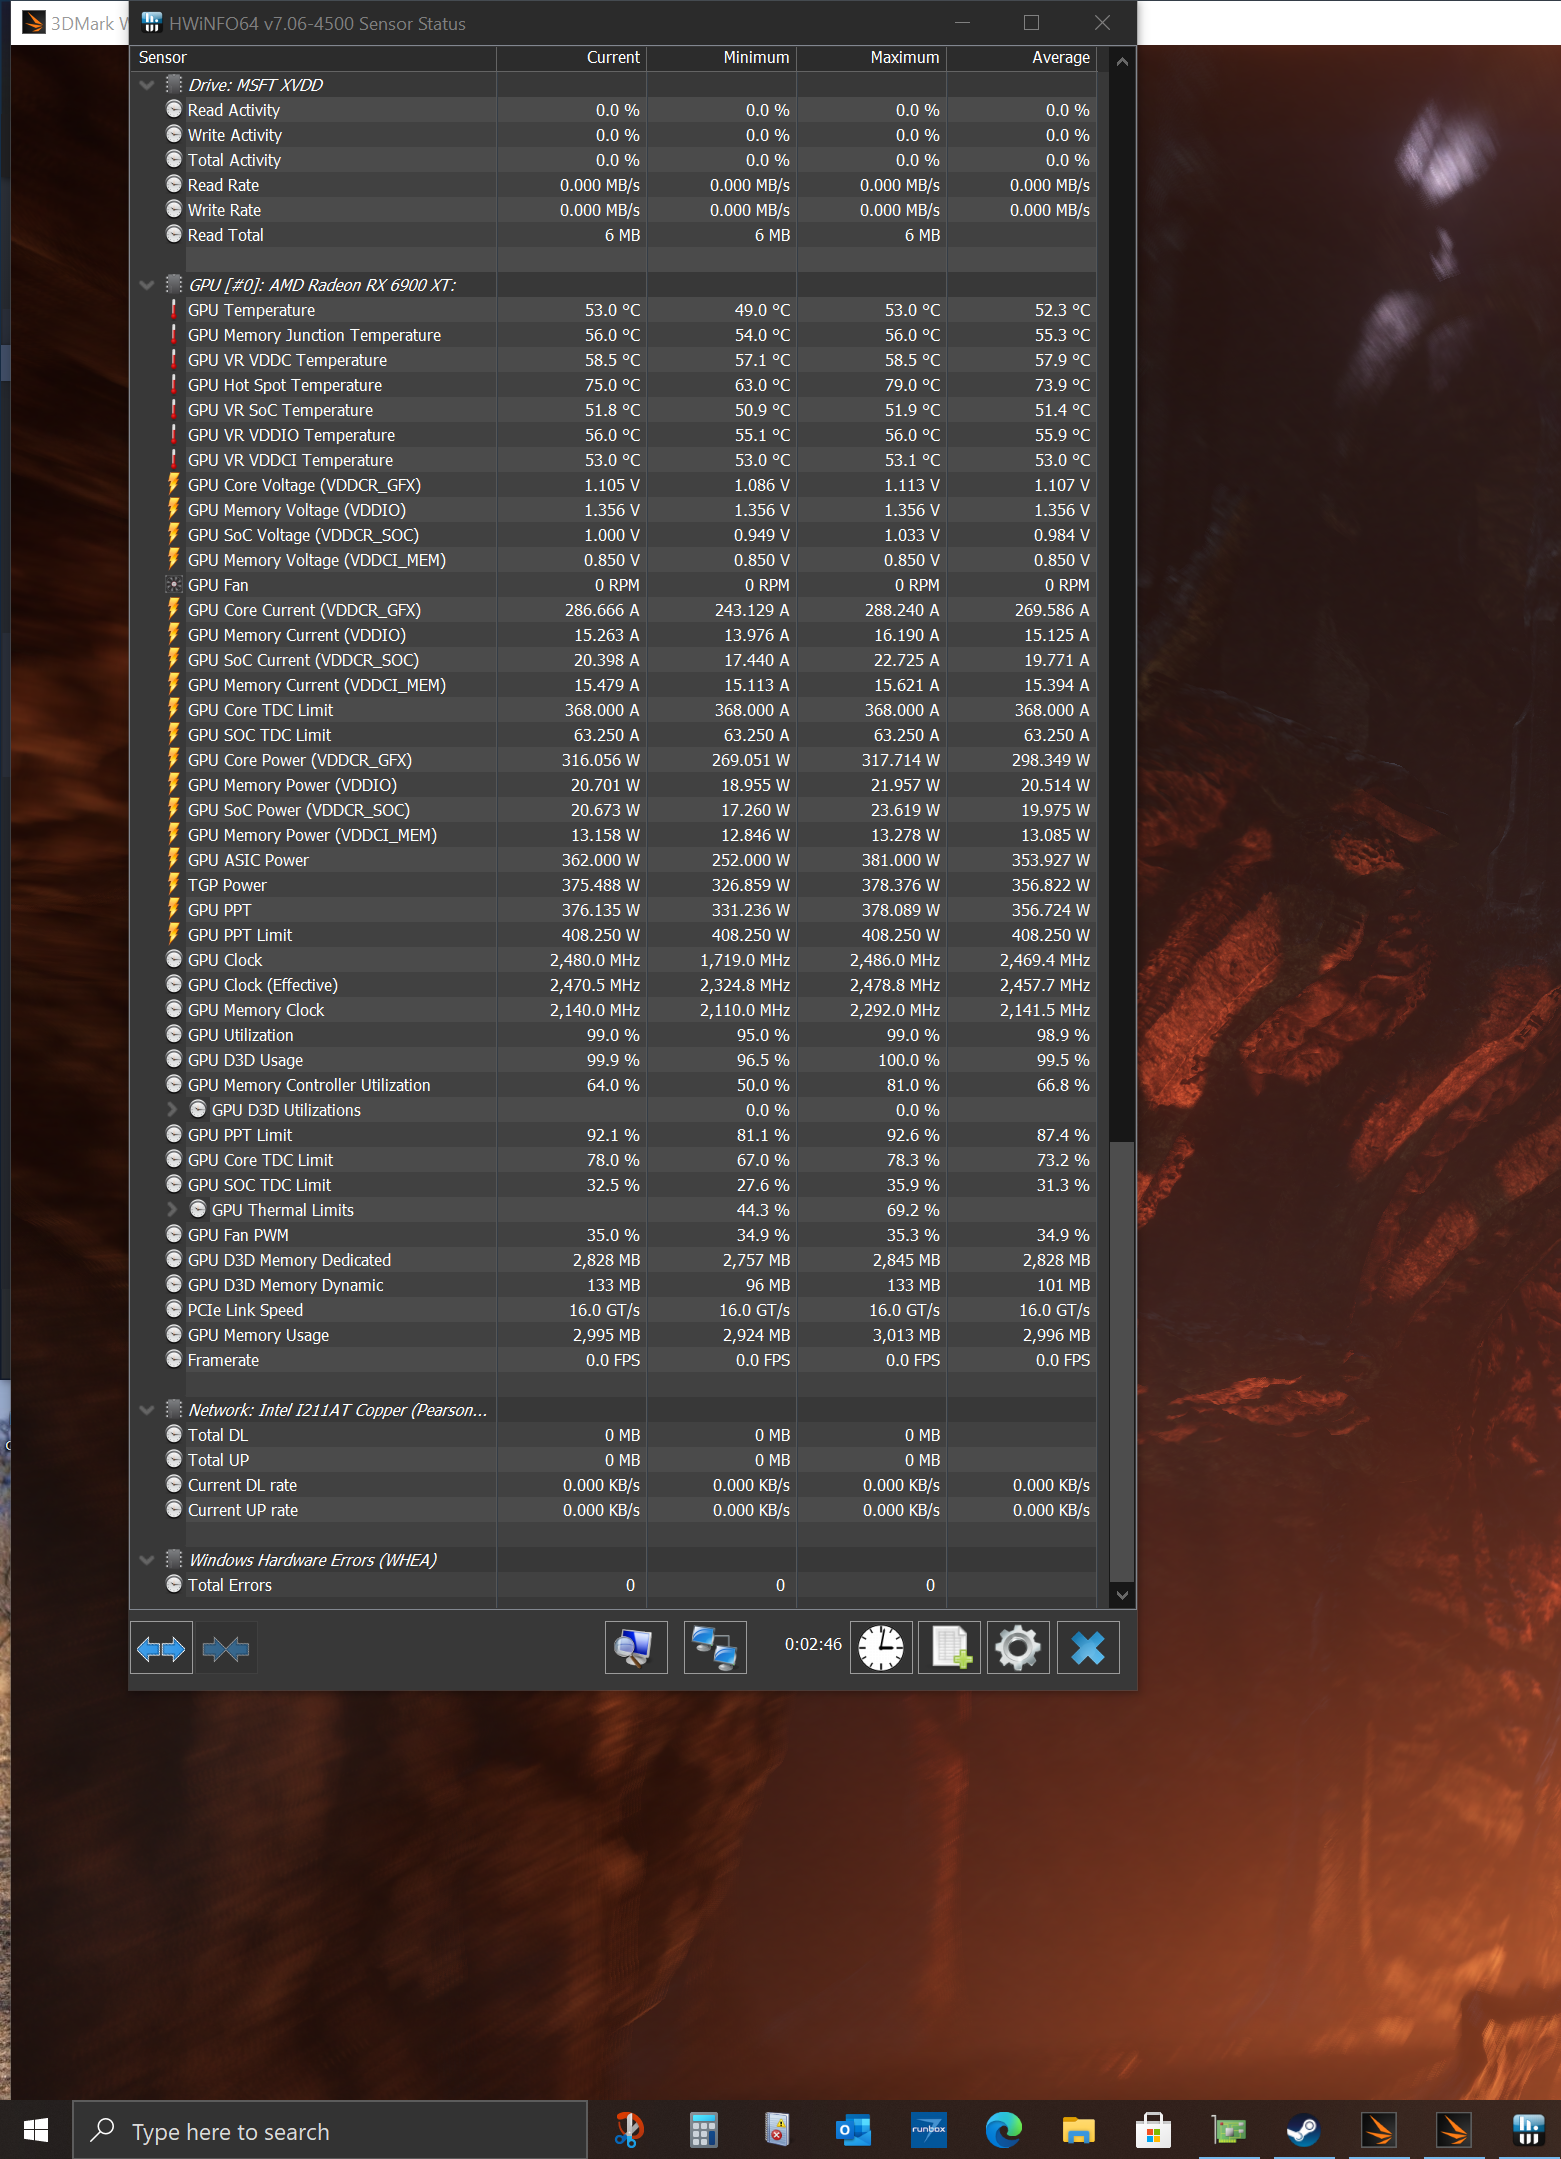The width and height of the screenshot is (1561, 2159).
Task: Click the Maximum column header
Action: (x=872, y=58)
